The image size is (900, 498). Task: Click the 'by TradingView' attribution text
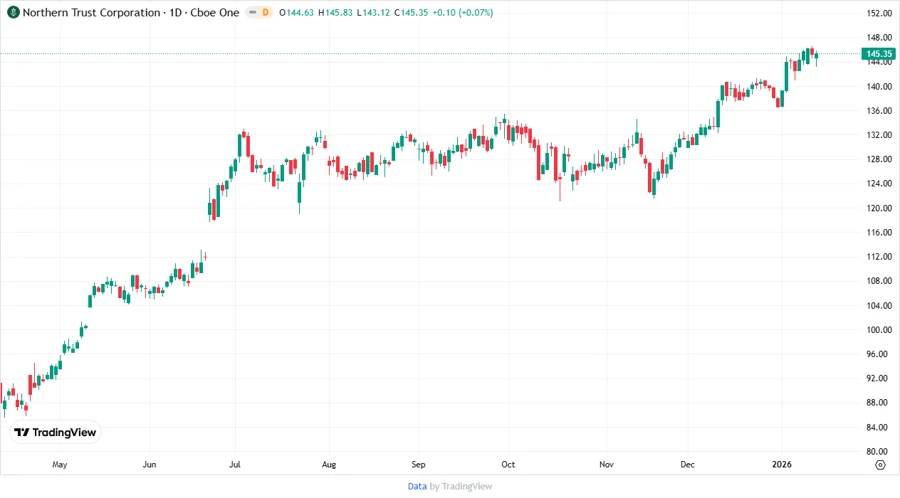(460, 486)
